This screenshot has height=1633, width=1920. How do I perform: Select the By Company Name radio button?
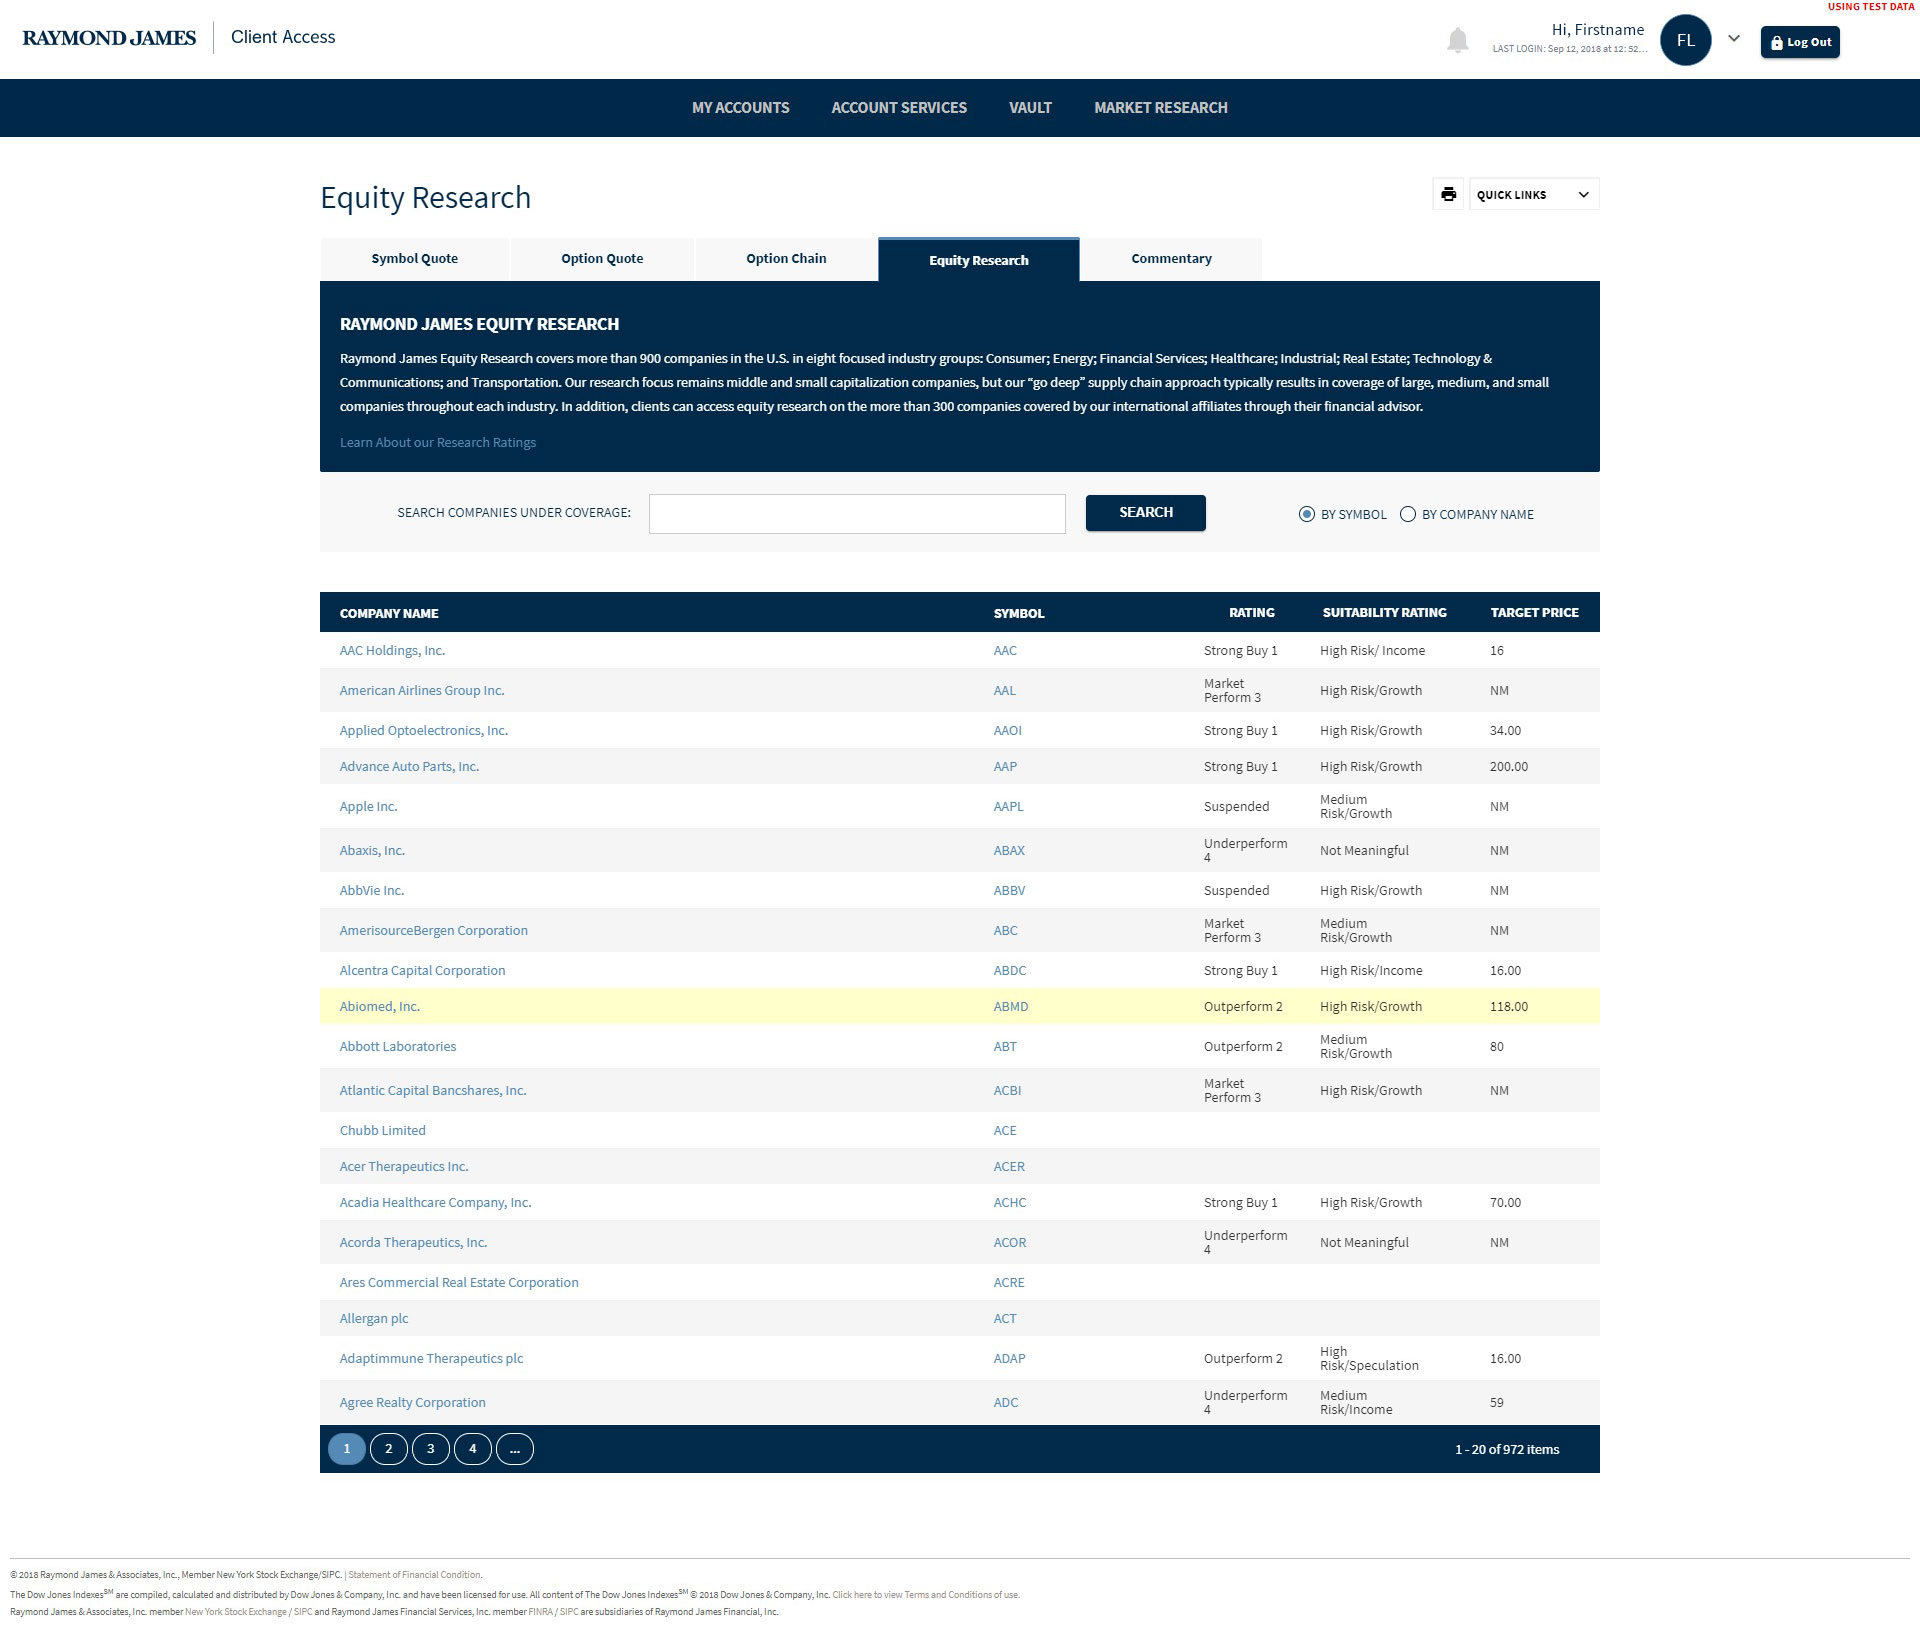(1408, 514)
